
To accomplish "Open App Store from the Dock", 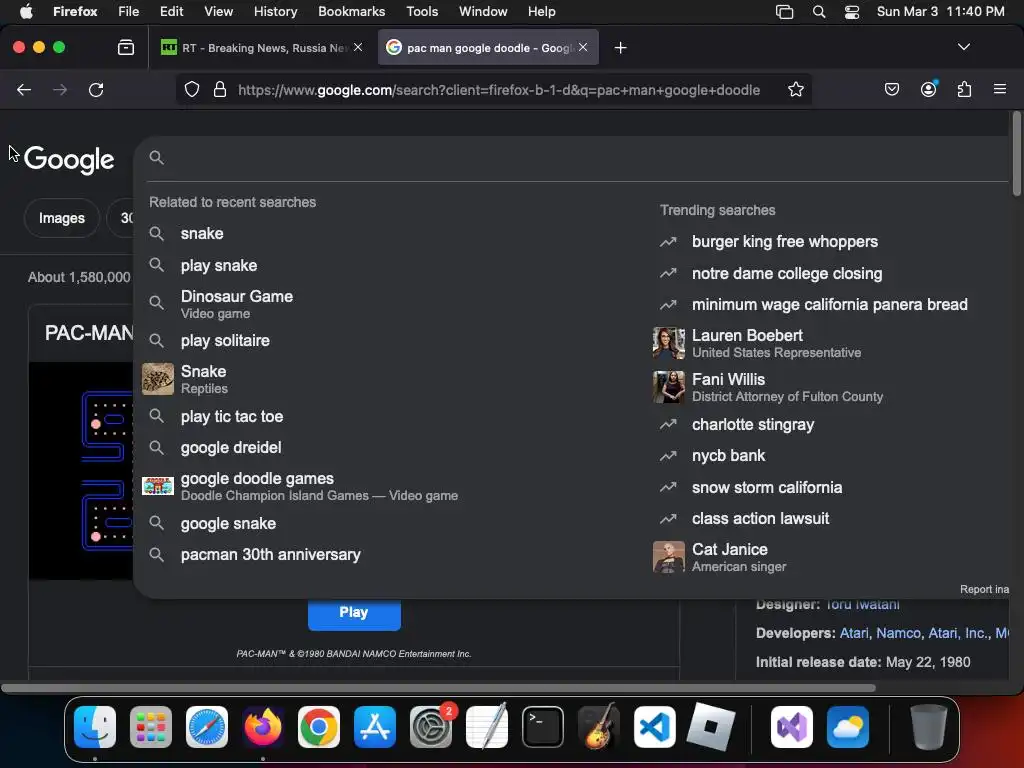I will 375,726.
